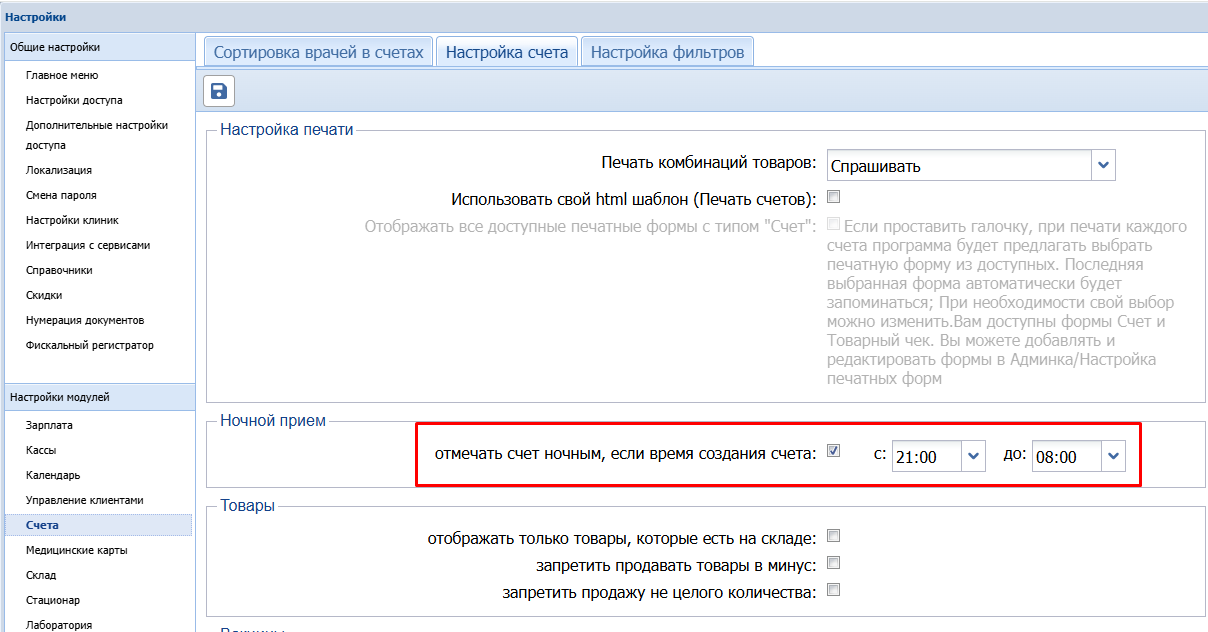Select Кассы module settings
This screenshot has width=1208, height=632.
41,450
